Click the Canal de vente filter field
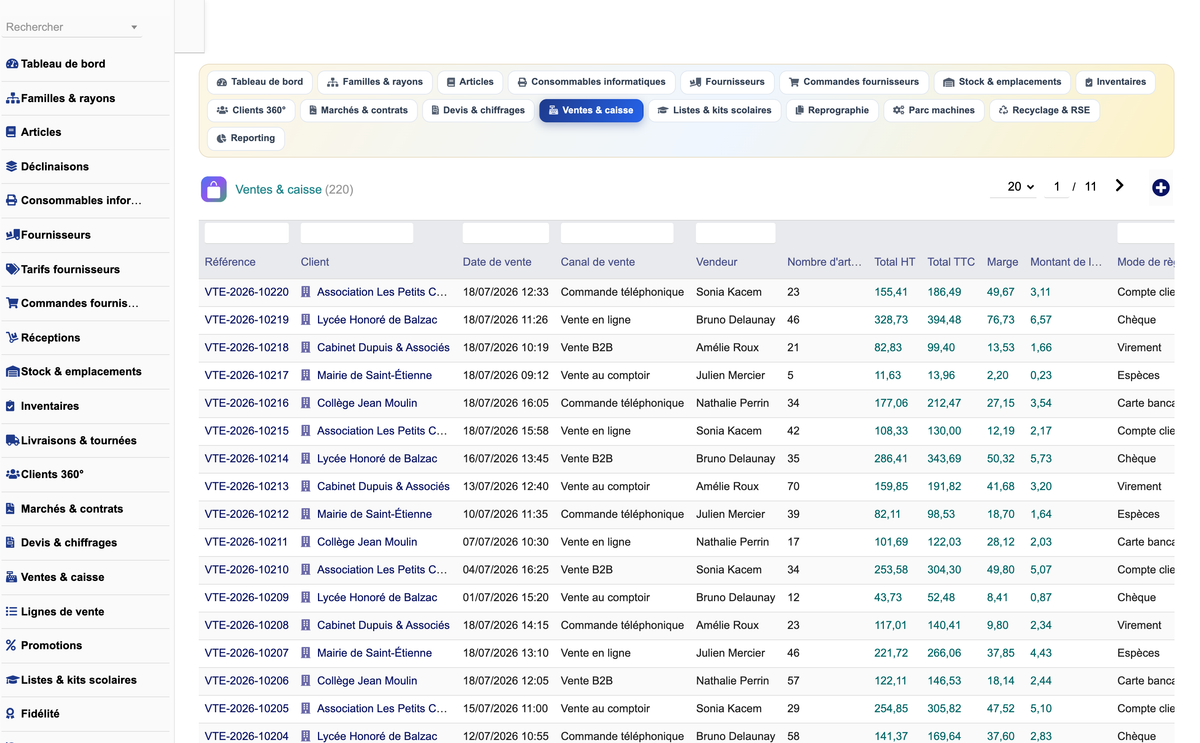Image resolution: width=1200 pixels, height=743 pixels. [x=617, y=233]
